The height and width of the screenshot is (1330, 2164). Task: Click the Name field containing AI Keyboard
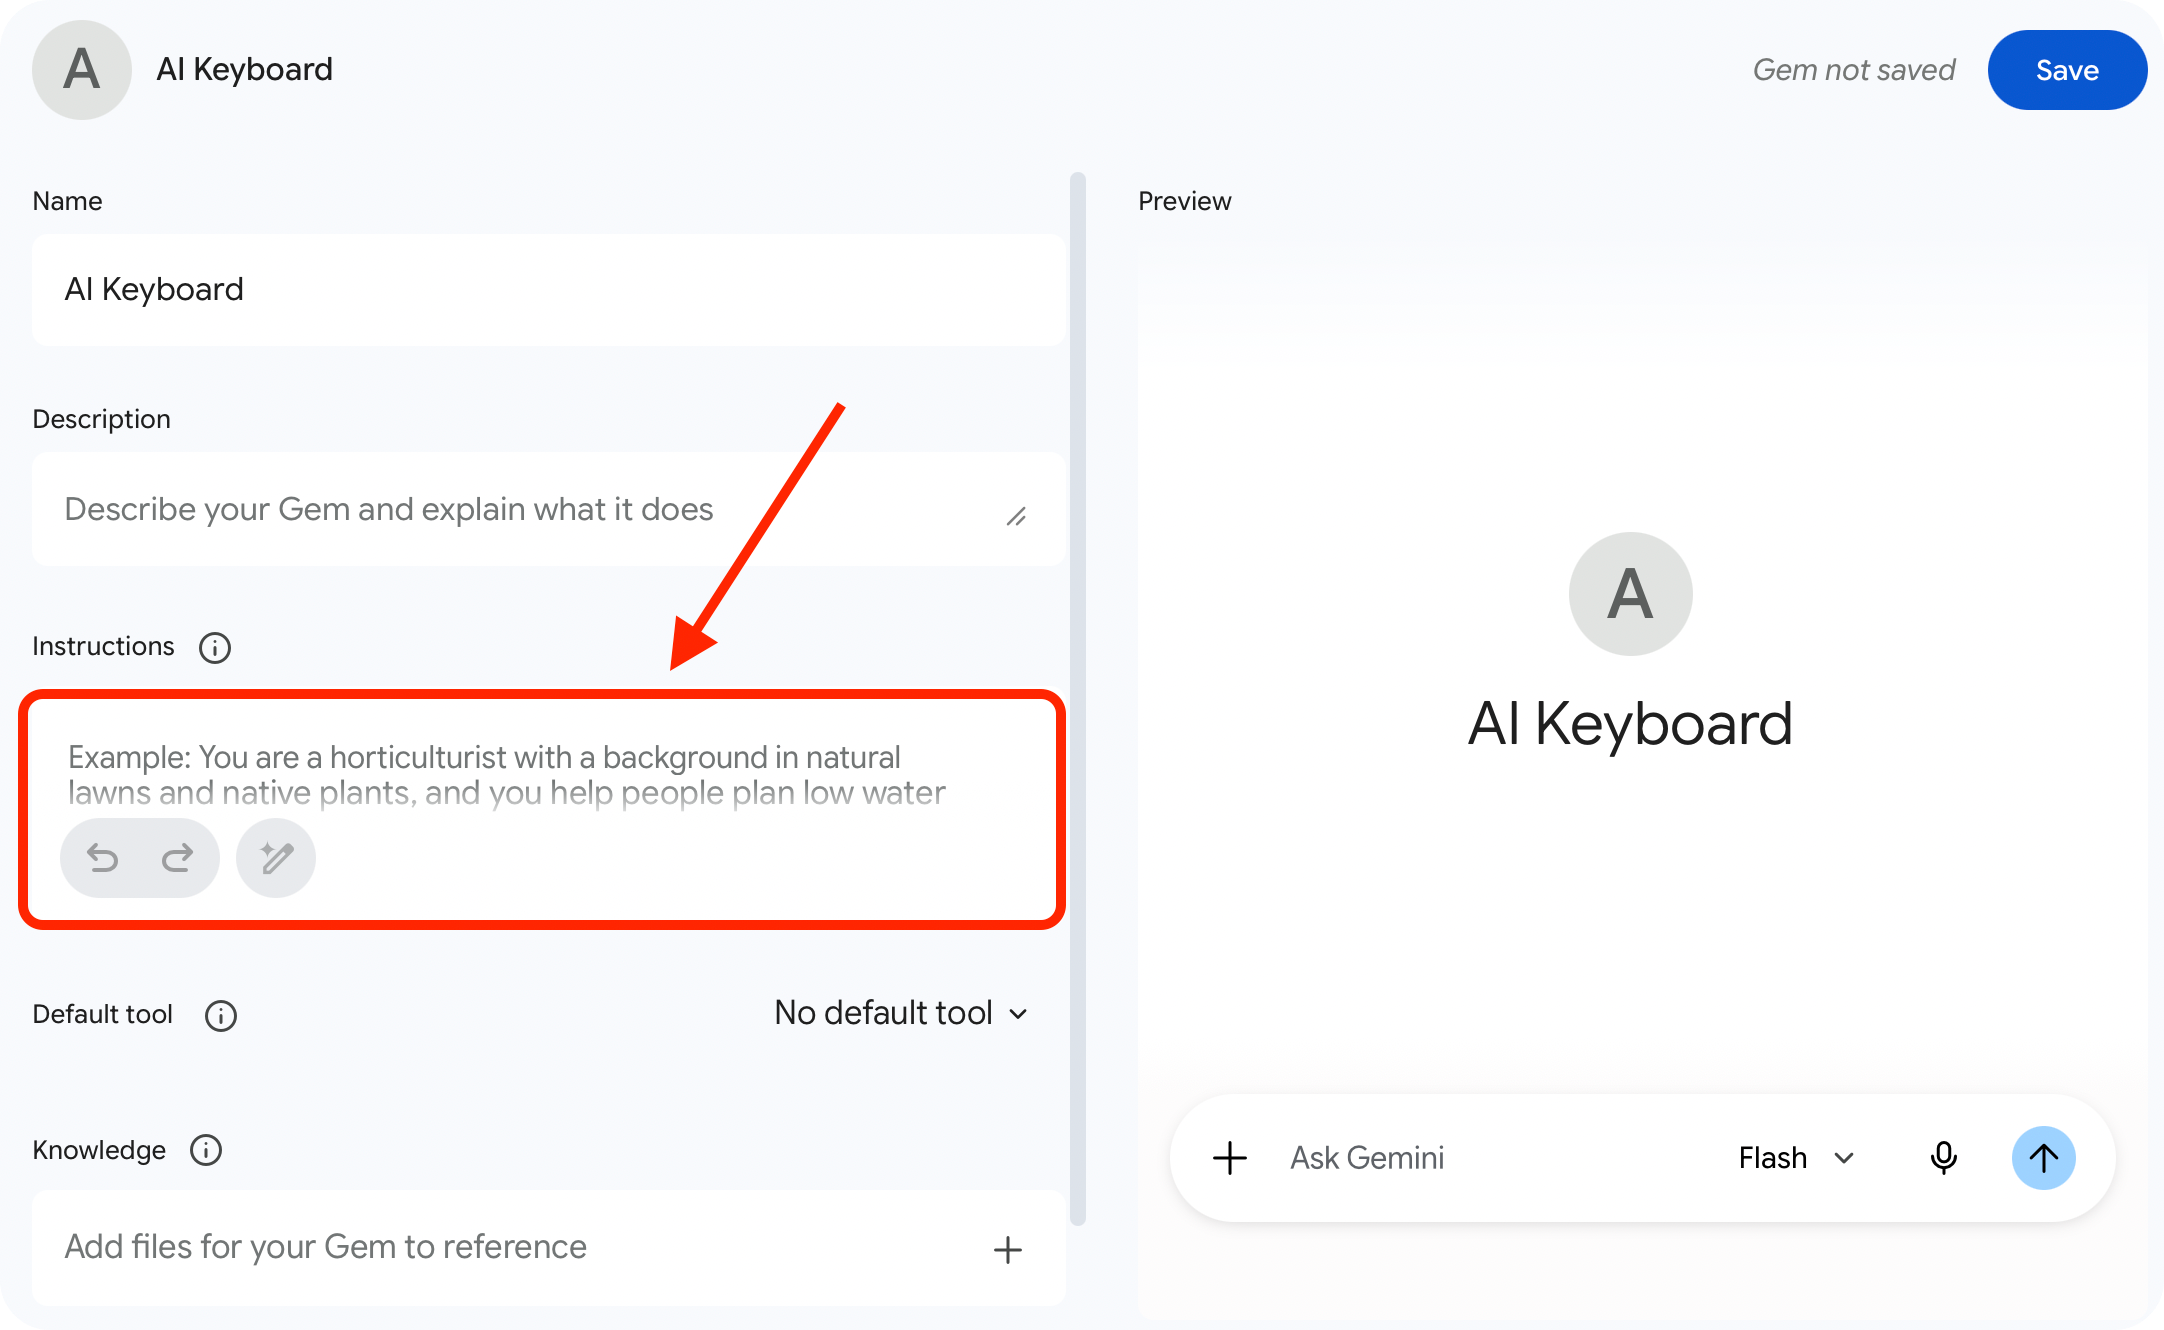click(548, 290)
